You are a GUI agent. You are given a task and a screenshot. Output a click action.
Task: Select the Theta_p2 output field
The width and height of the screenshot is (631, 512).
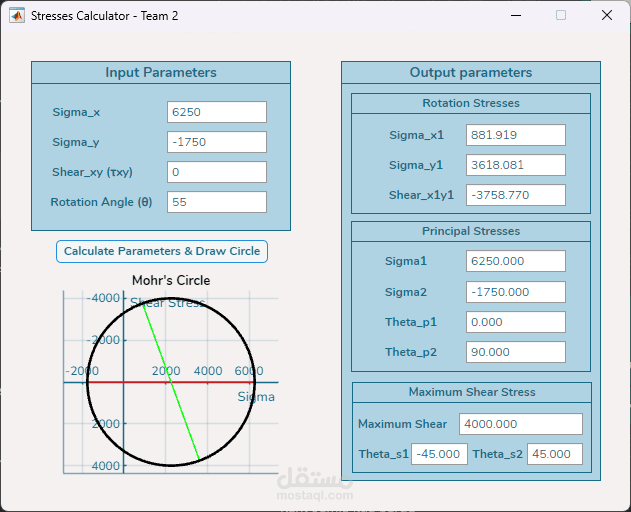(x=516, y=352)
